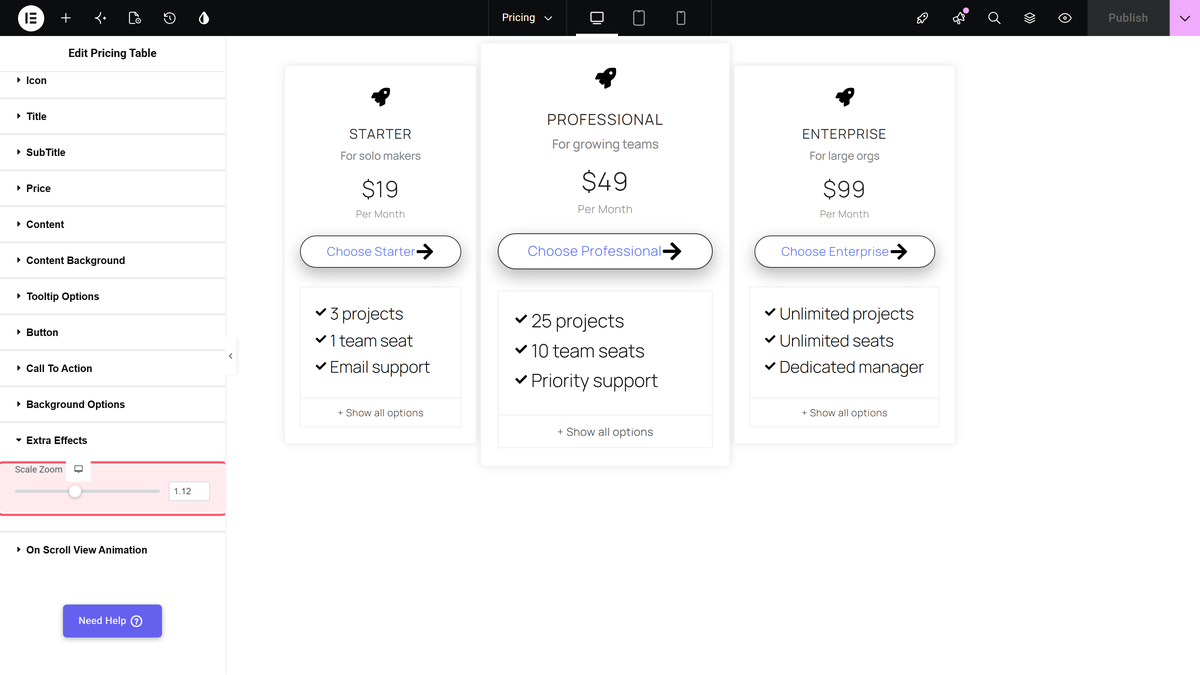Open Publish options dropdown arrow
1200x675 pixels.
coord(1185,18)
